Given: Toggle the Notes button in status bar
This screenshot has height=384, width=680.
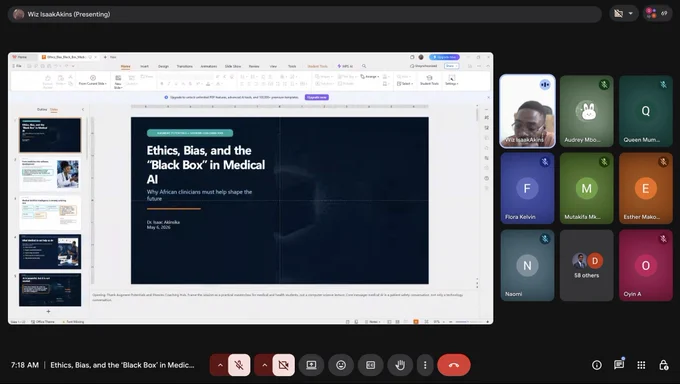Looking at the screenshot, I should tap(373, 322).
